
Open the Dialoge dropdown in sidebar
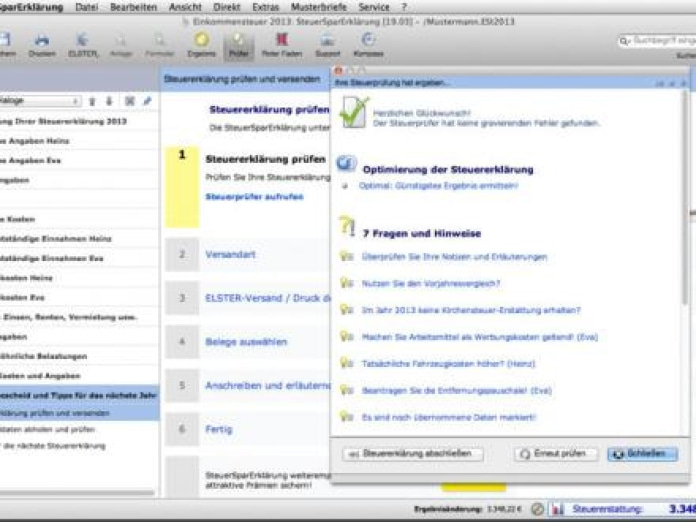(x=39, y=101)
